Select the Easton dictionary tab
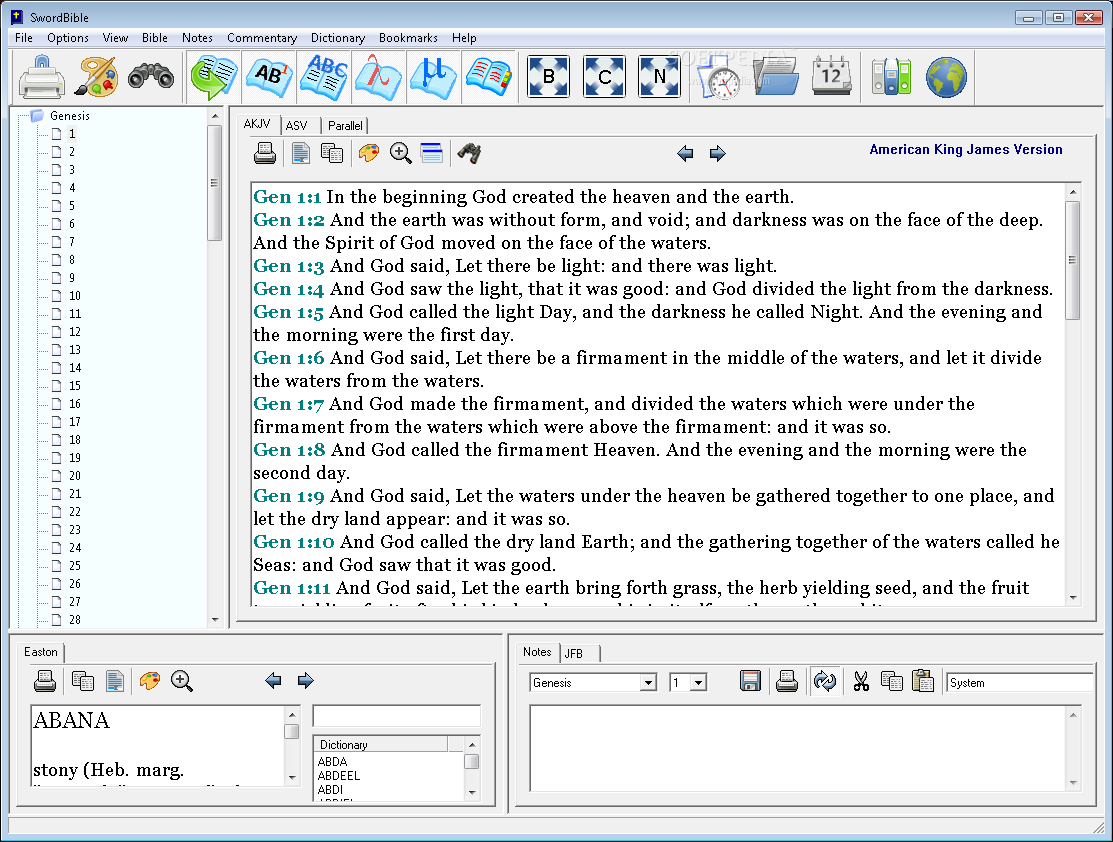Screen dimensions: 1113x842 pyautogui.click(x=40, y=652)
